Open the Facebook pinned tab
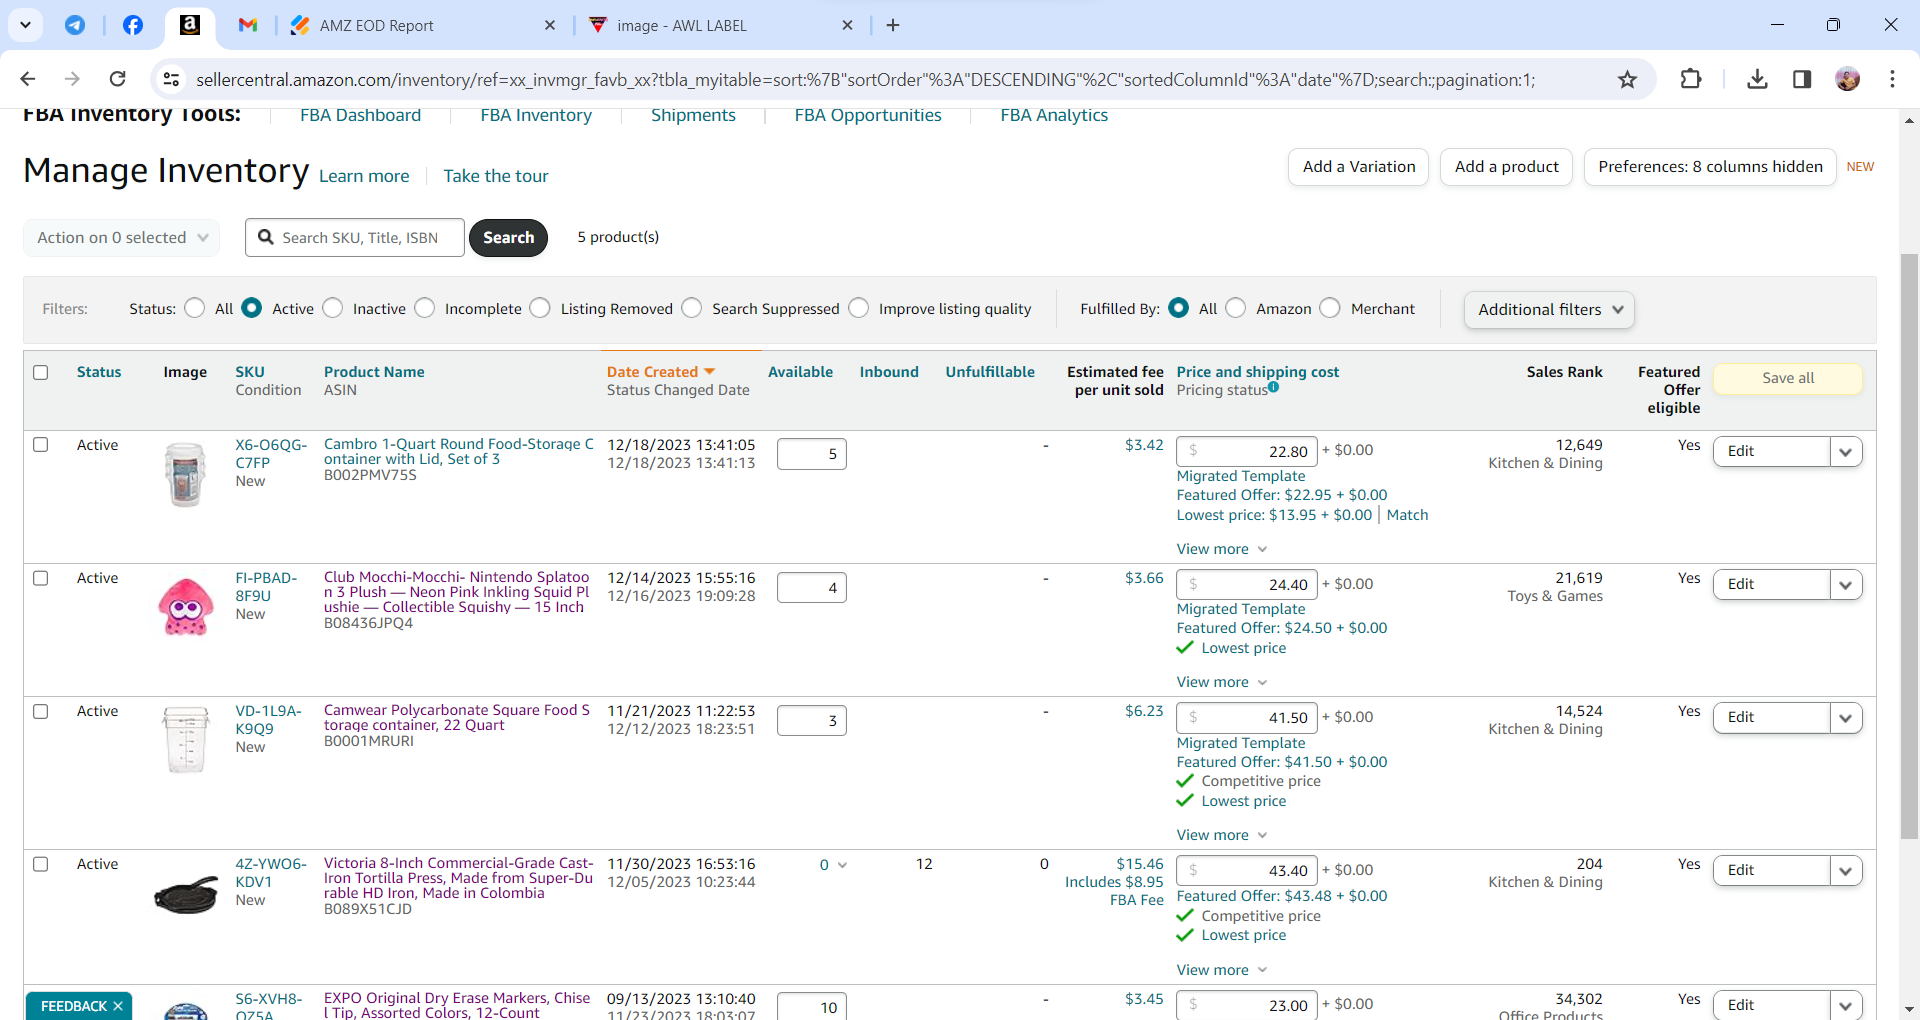 (x=133, y=25)
